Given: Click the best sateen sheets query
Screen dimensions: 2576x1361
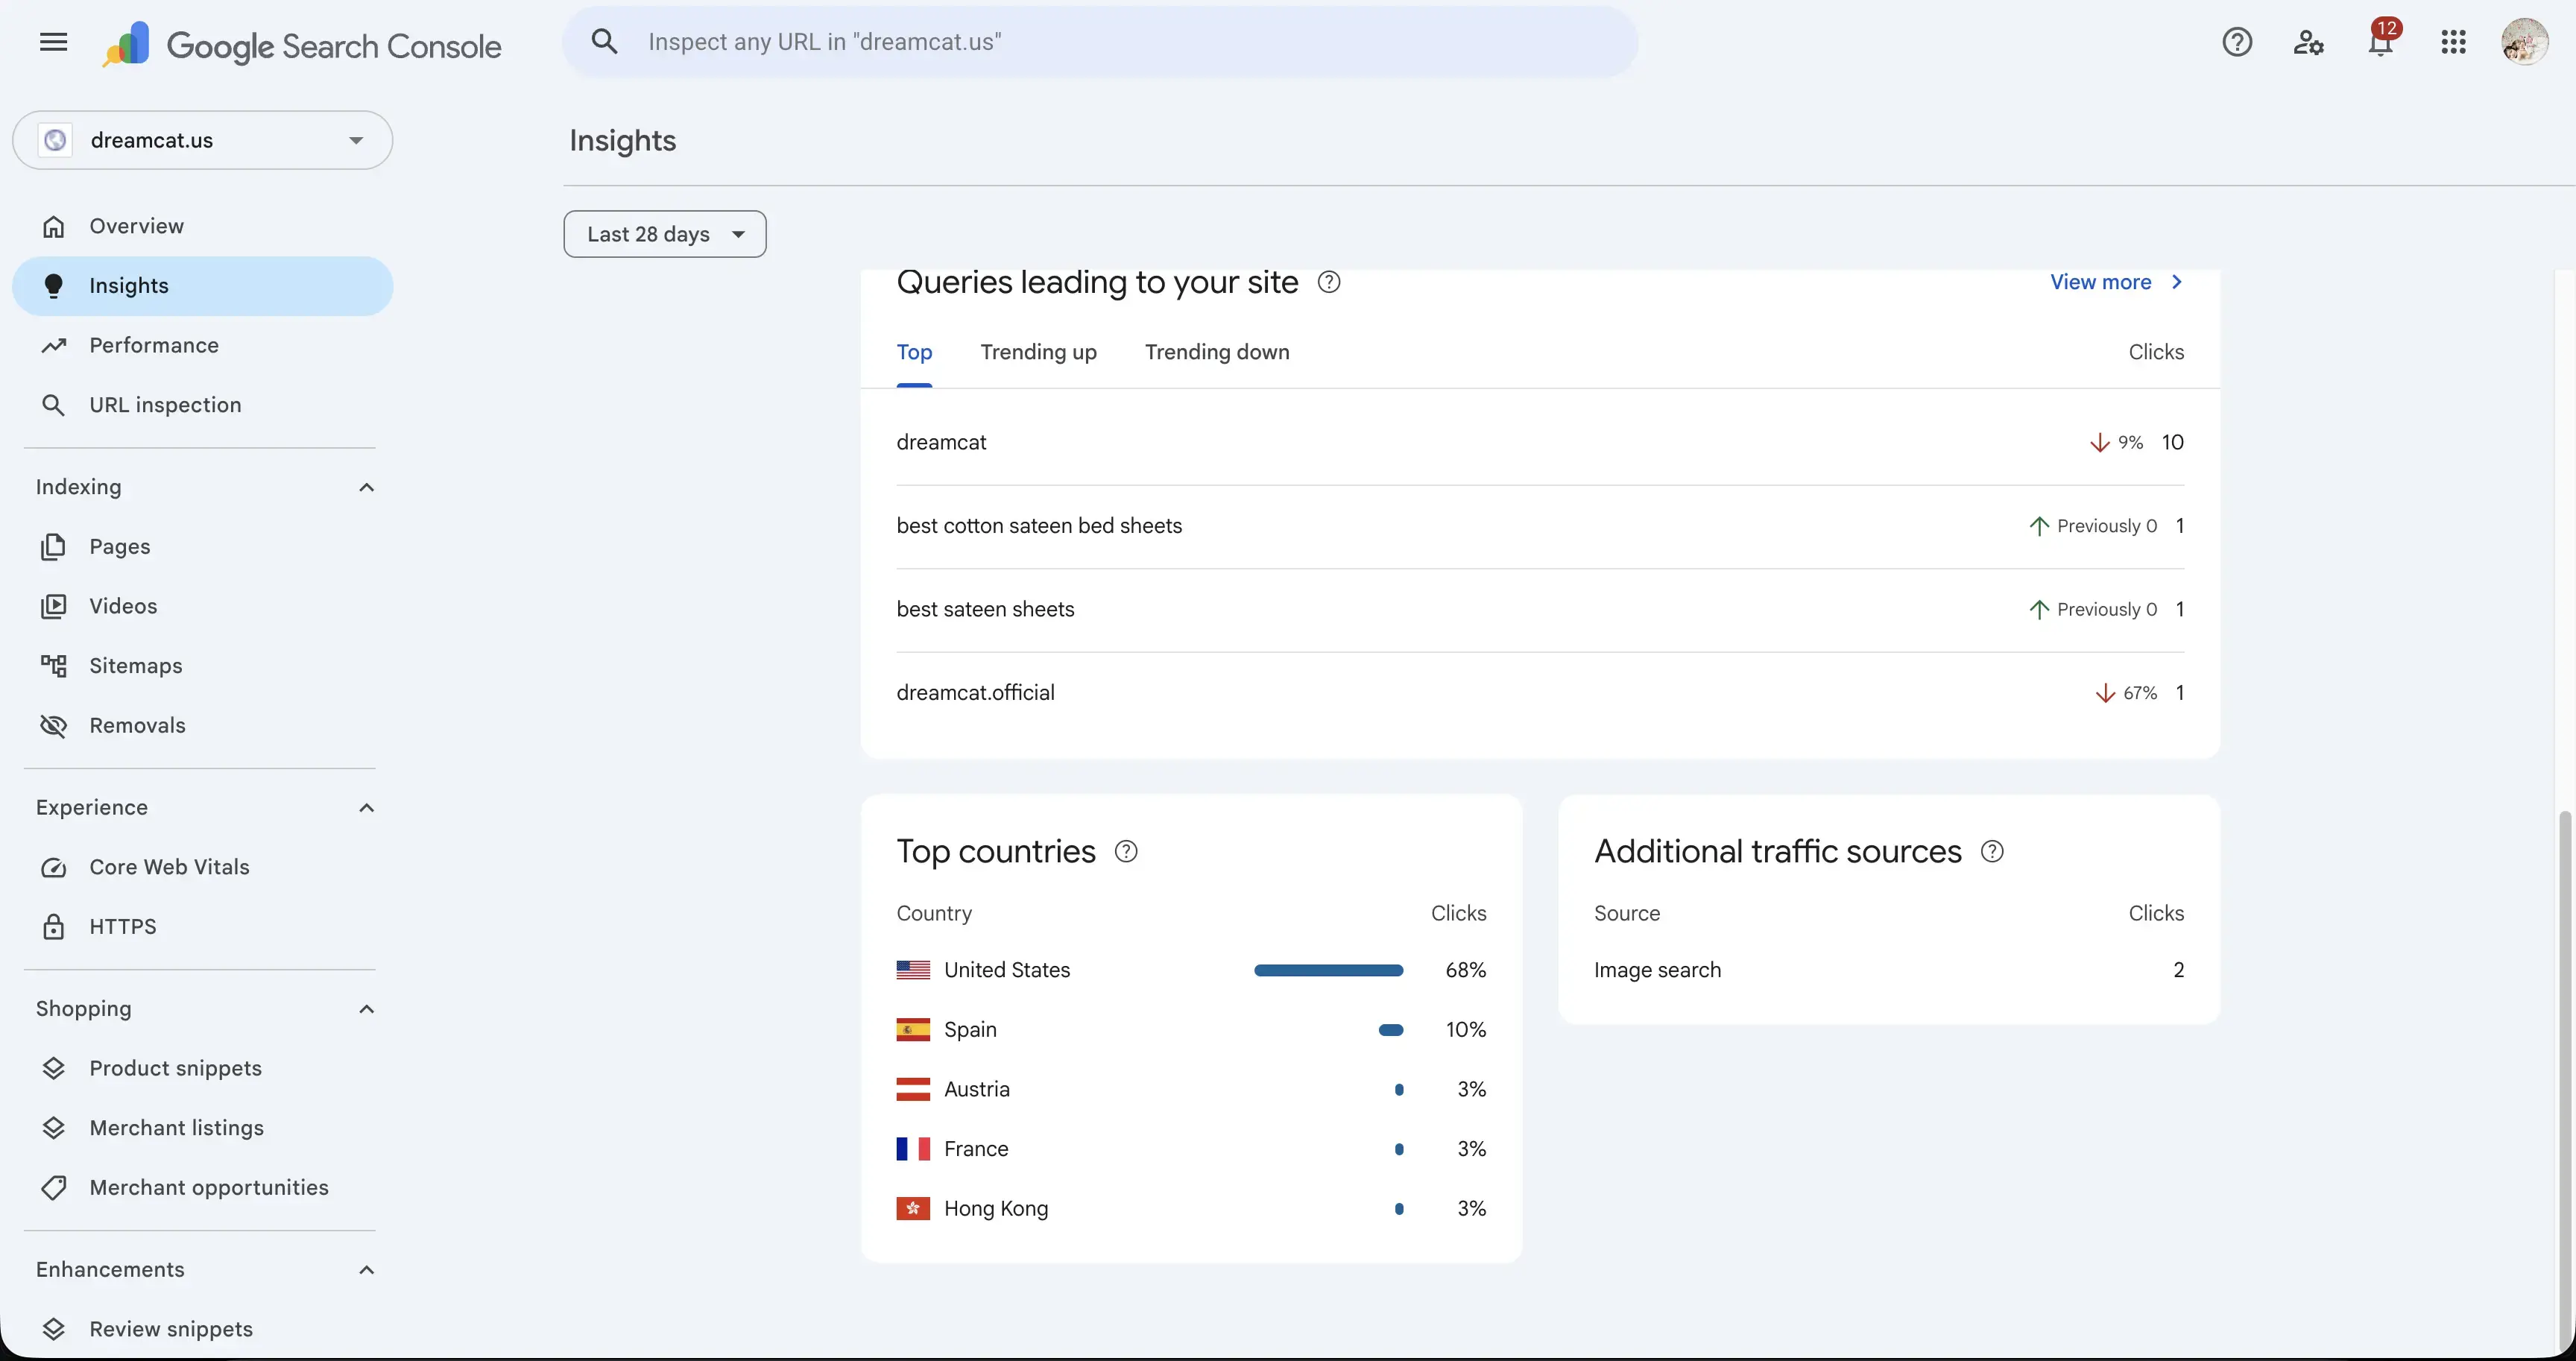Looking at the screenshot, I should [1540, 610].
